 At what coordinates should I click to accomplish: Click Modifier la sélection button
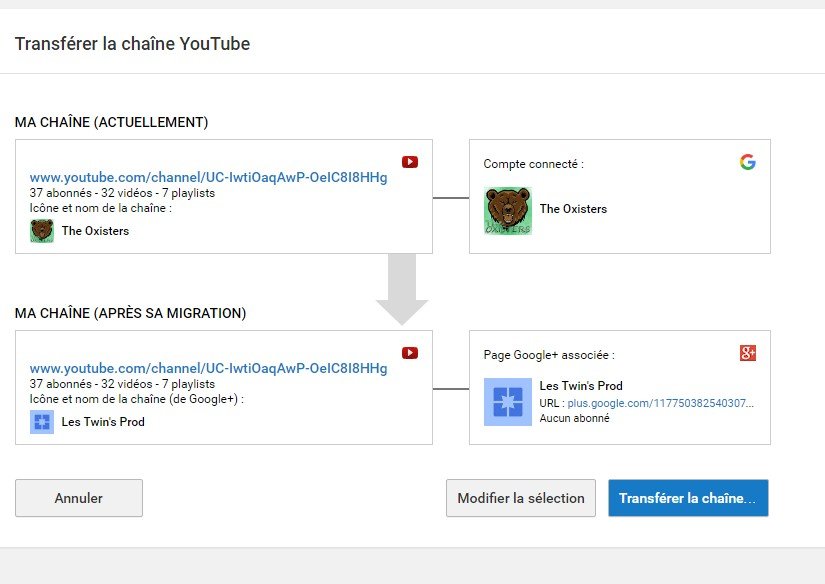click(x=521, y=498)
